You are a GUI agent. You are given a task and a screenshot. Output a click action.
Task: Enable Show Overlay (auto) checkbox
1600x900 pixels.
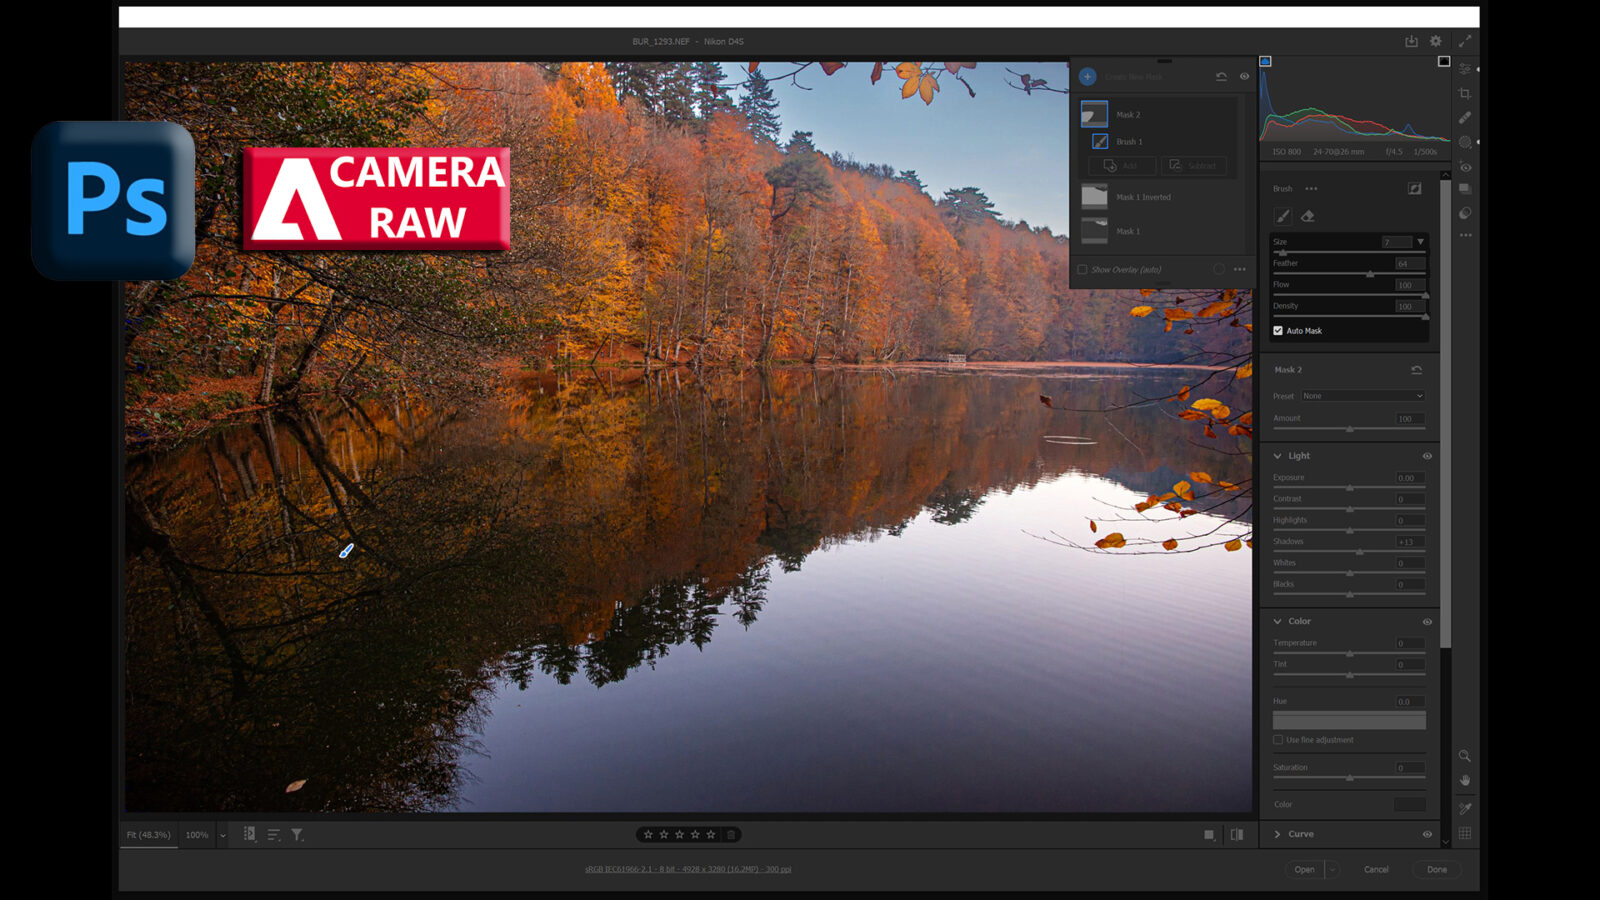click(1082, 270)
